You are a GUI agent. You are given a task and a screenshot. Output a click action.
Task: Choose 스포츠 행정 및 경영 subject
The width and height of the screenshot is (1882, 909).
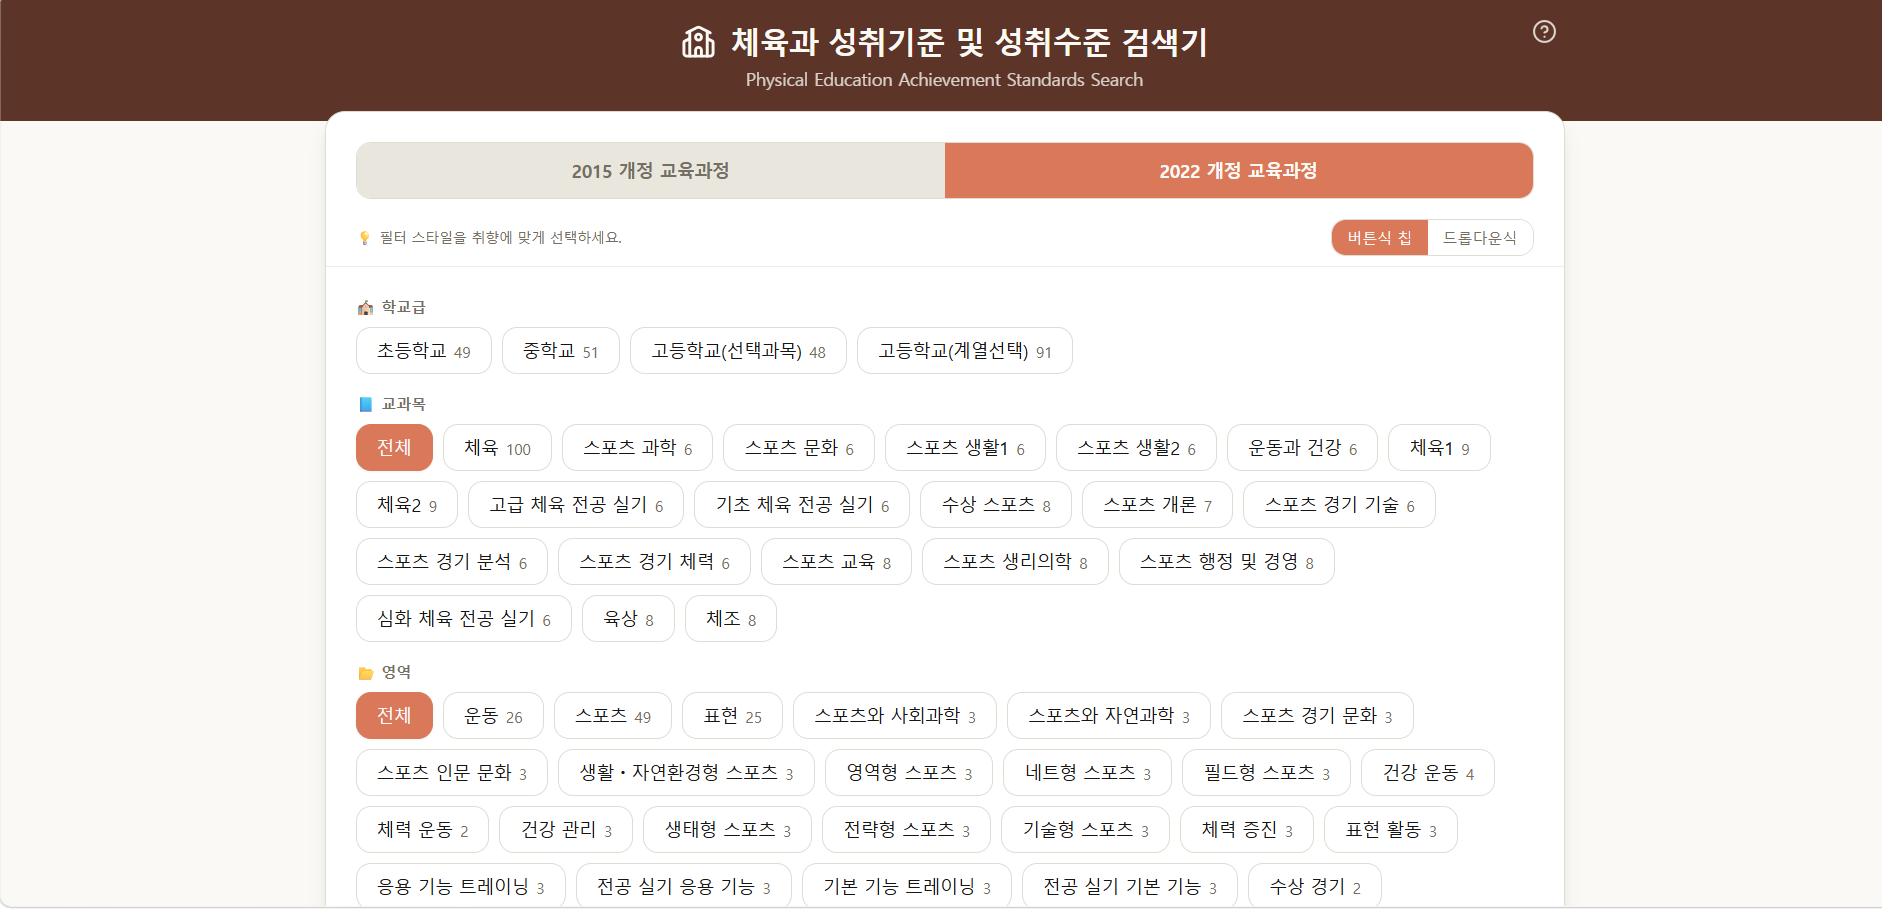1227,562
